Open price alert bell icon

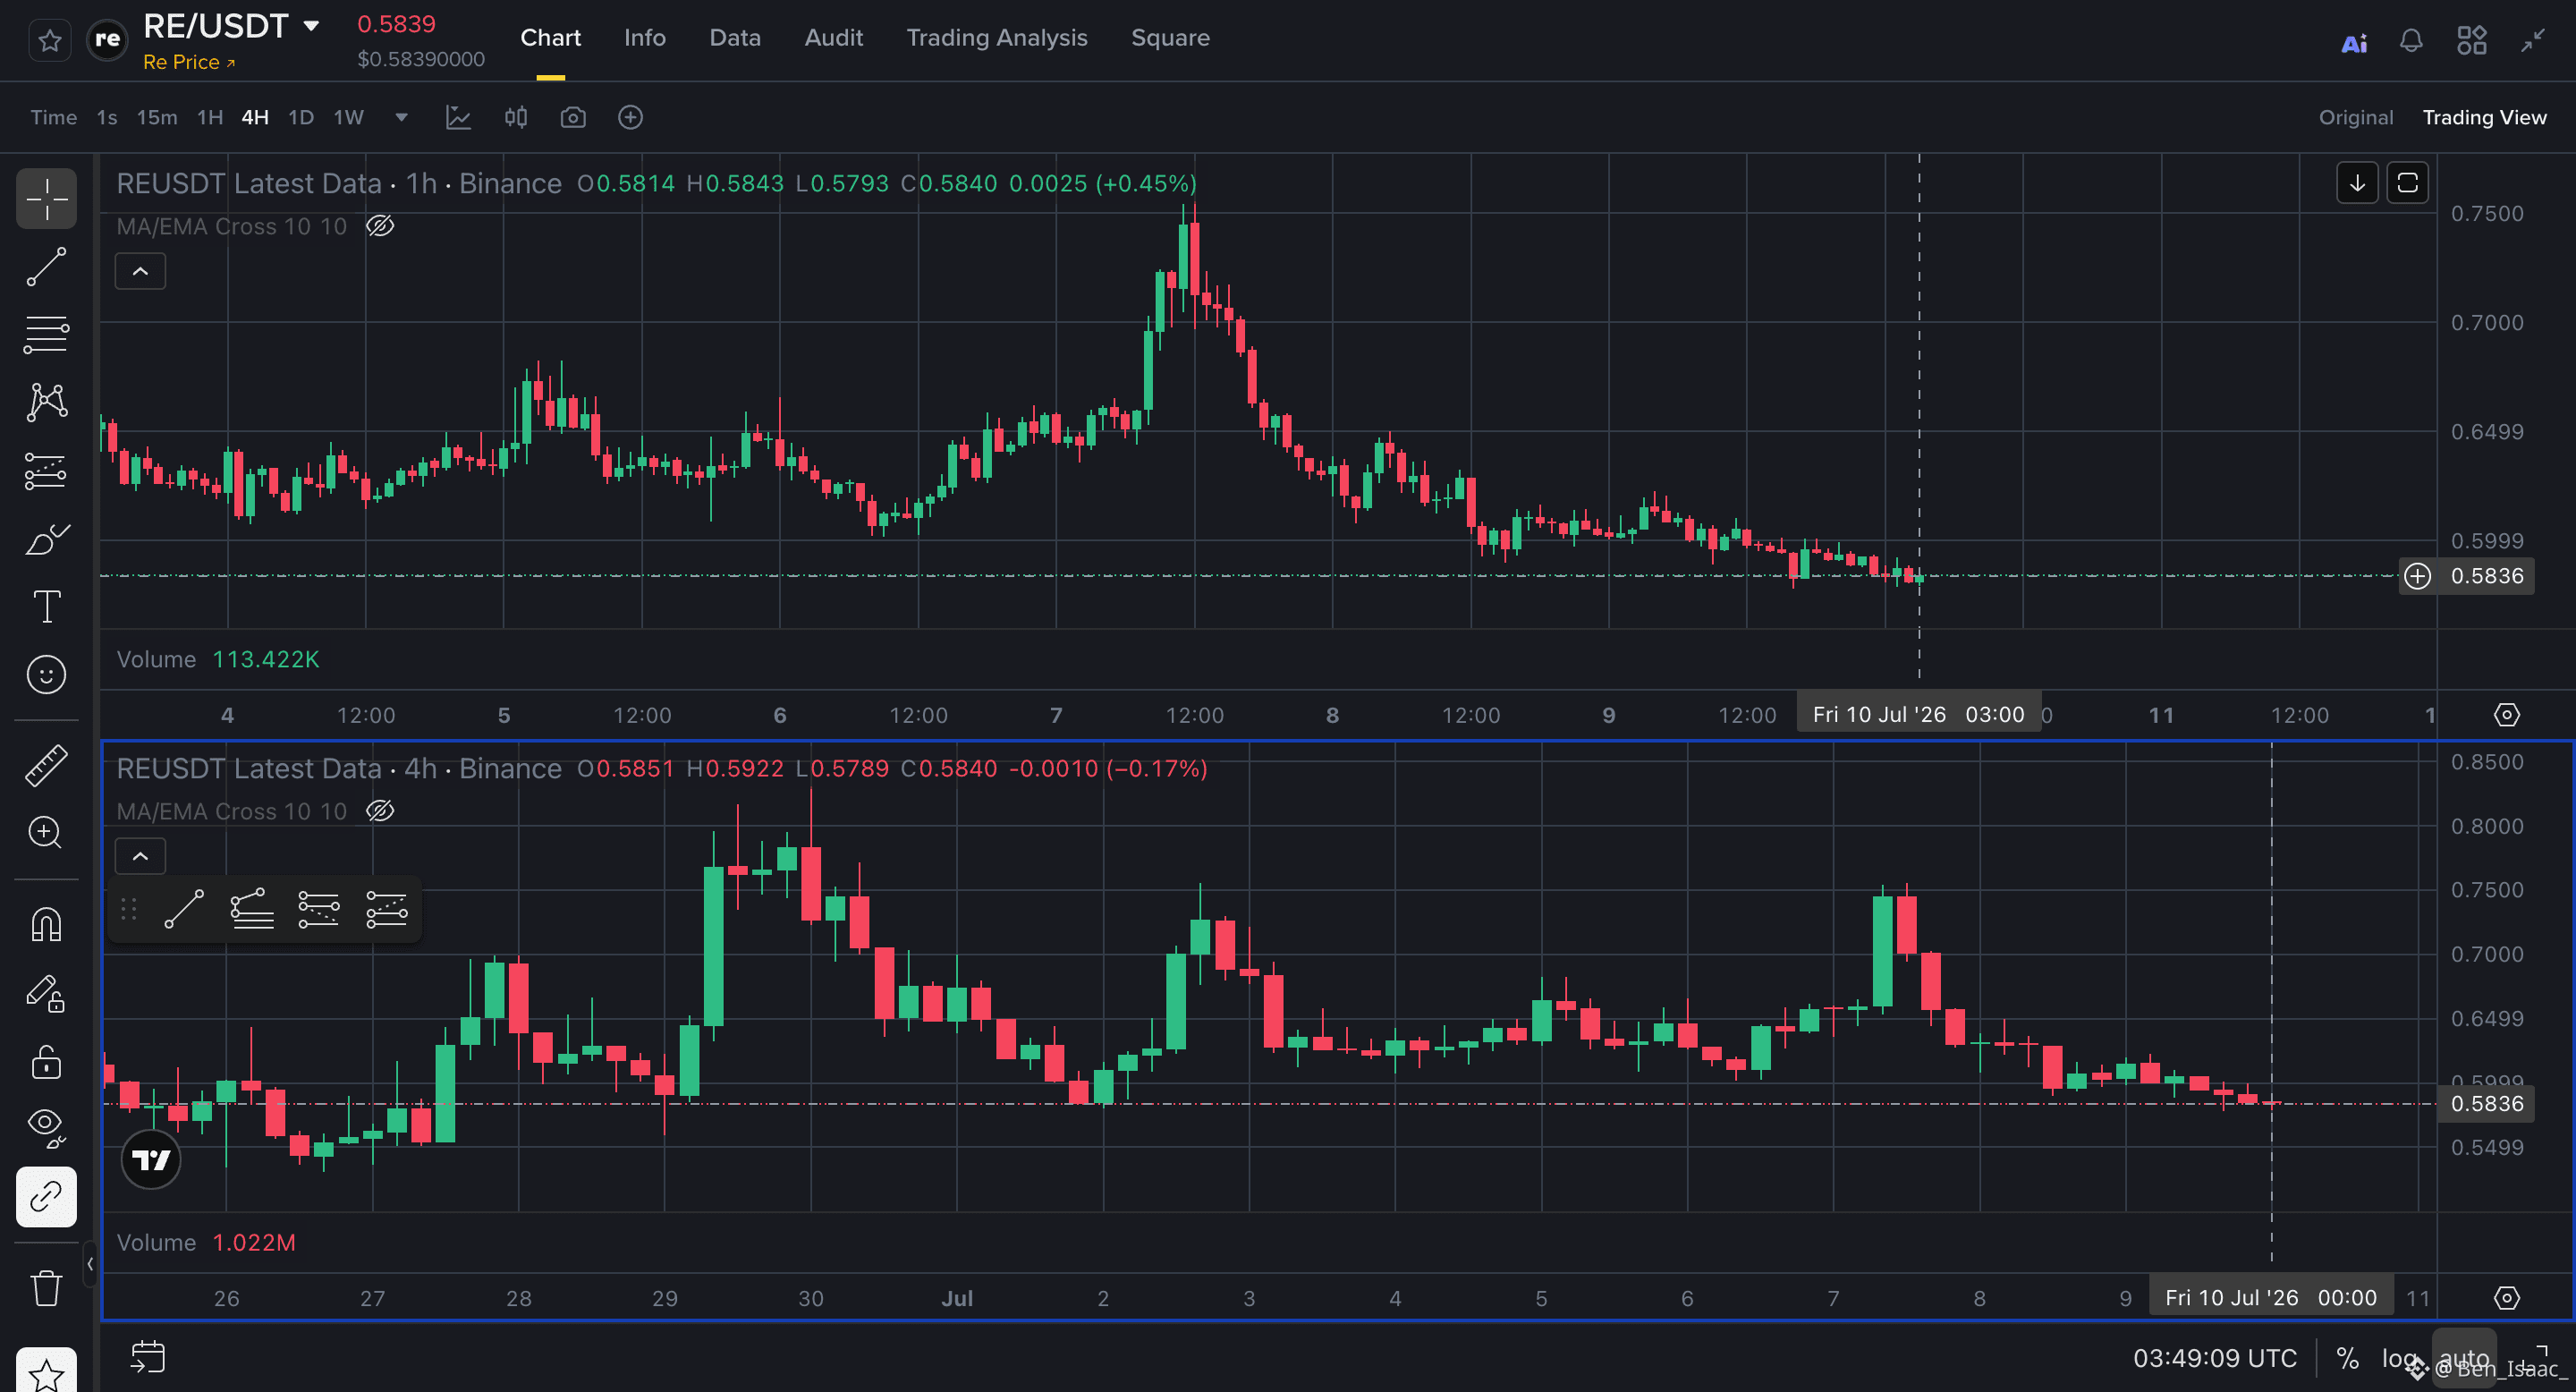(x=2411, y=41)
